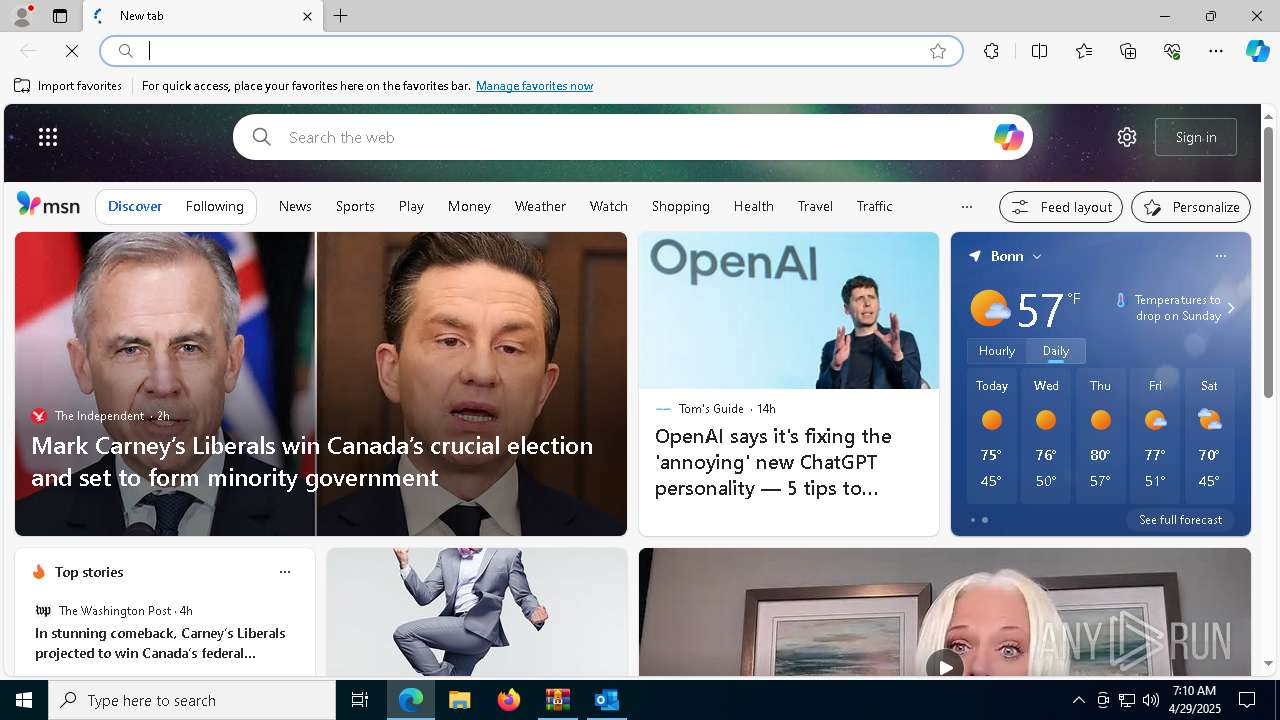Open Extensions puzzle icon
This screenshot has width=1280, height=720.
click(991, 51)
